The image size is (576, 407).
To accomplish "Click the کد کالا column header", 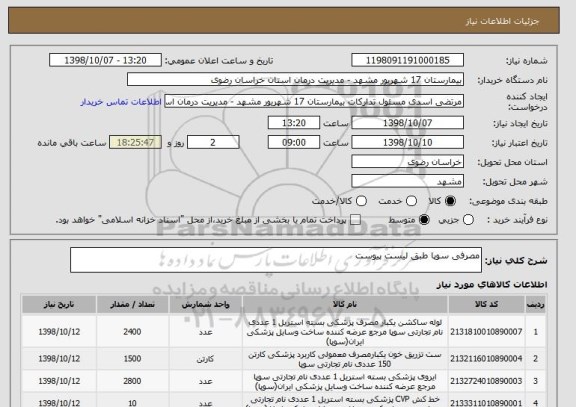I will pos(486,305).
